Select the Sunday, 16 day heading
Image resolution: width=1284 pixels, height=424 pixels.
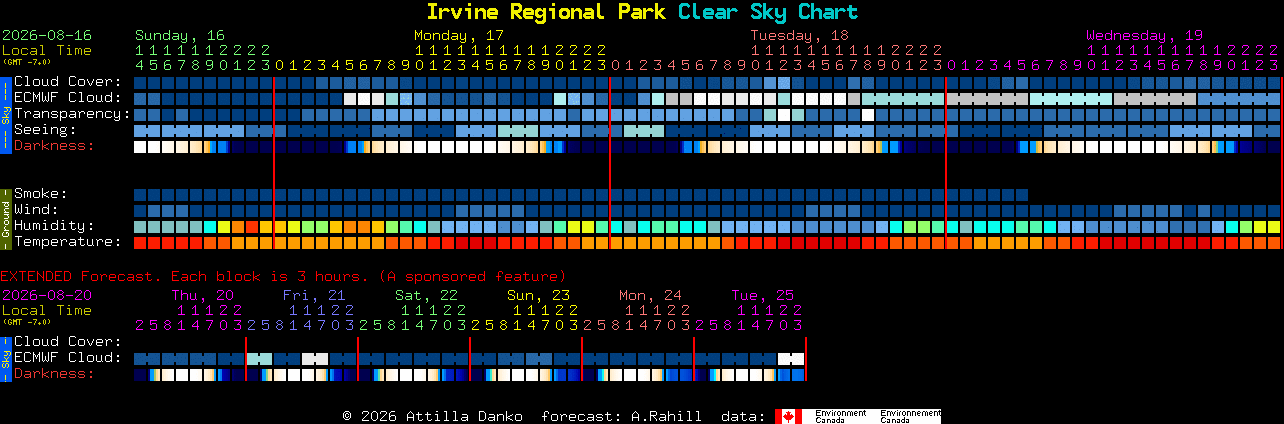180,35
